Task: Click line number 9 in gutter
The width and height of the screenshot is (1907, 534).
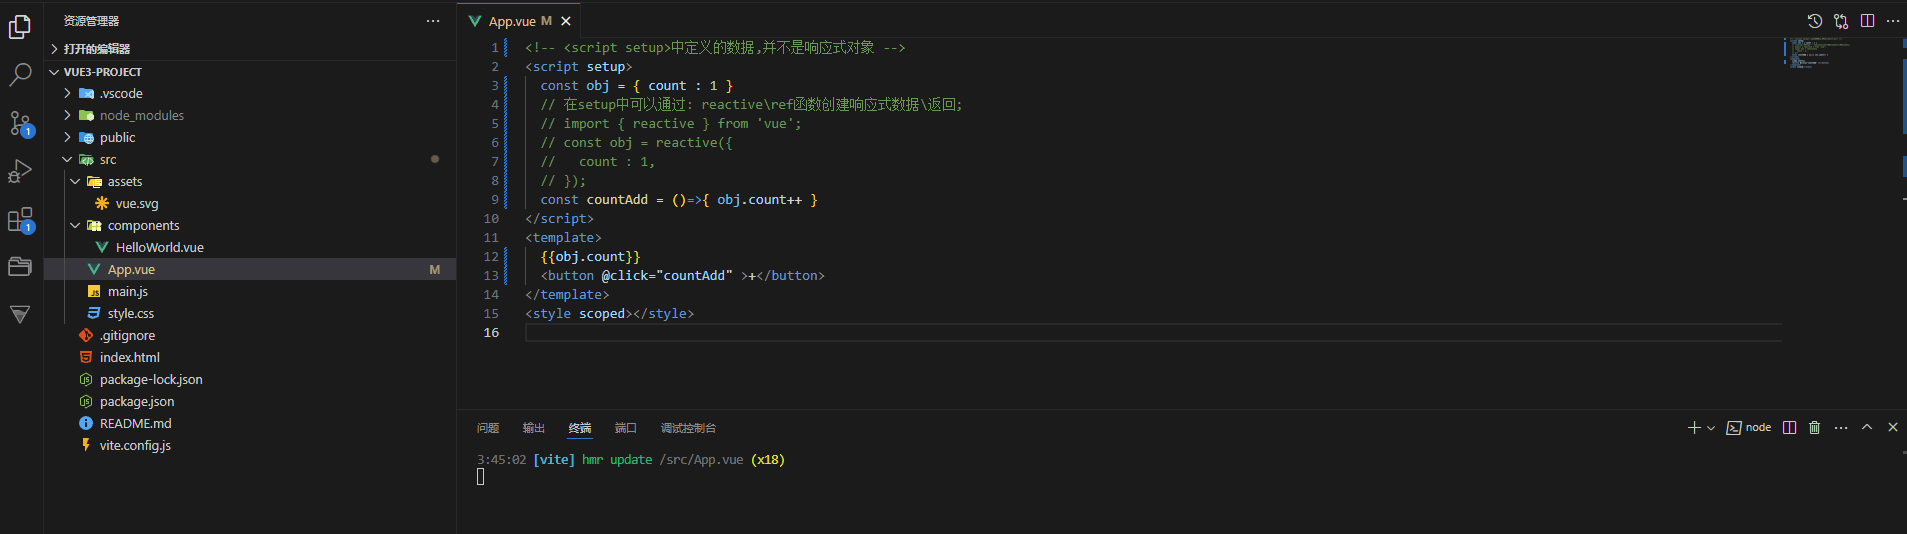Action: 494,200
